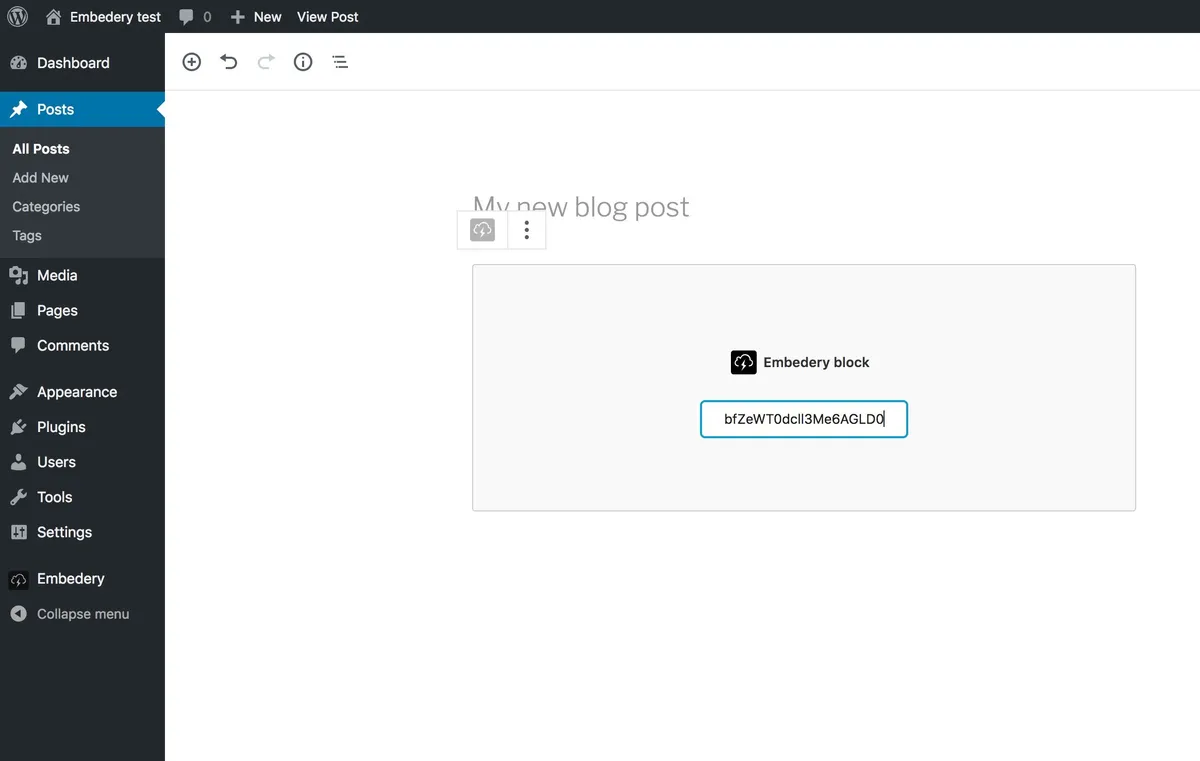Collapse the admin sidebar menu
The width and height of the screenshot is (1200, 761).
tap(82, 614)
